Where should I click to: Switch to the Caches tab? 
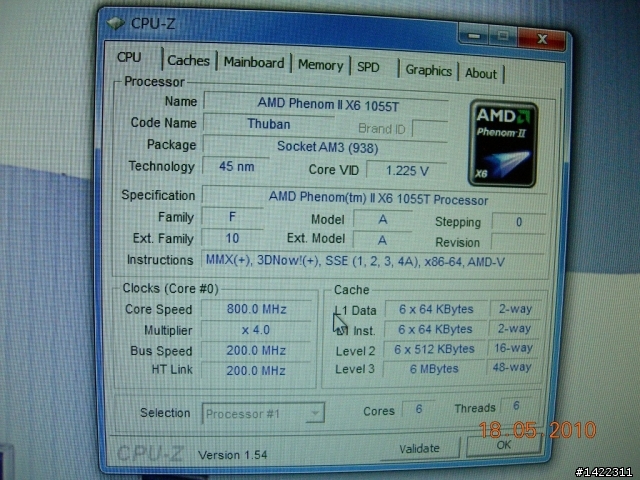(189, 61)
